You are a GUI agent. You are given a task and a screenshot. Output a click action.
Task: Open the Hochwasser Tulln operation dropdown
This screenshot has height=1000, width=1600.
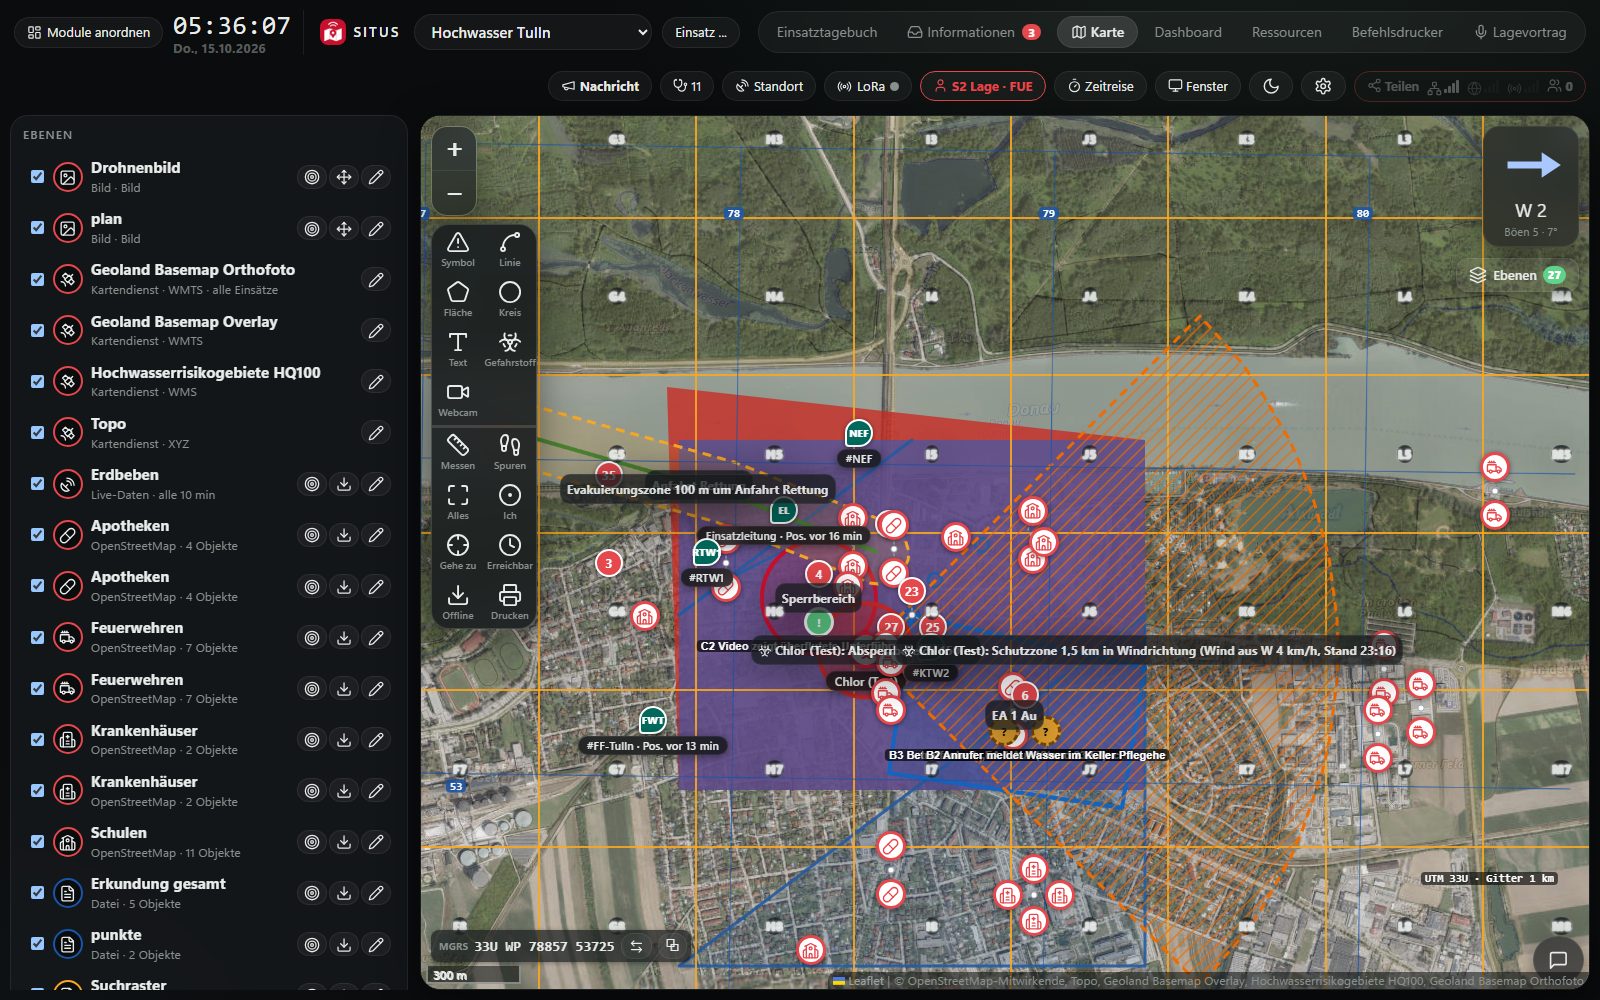point(533,32)
